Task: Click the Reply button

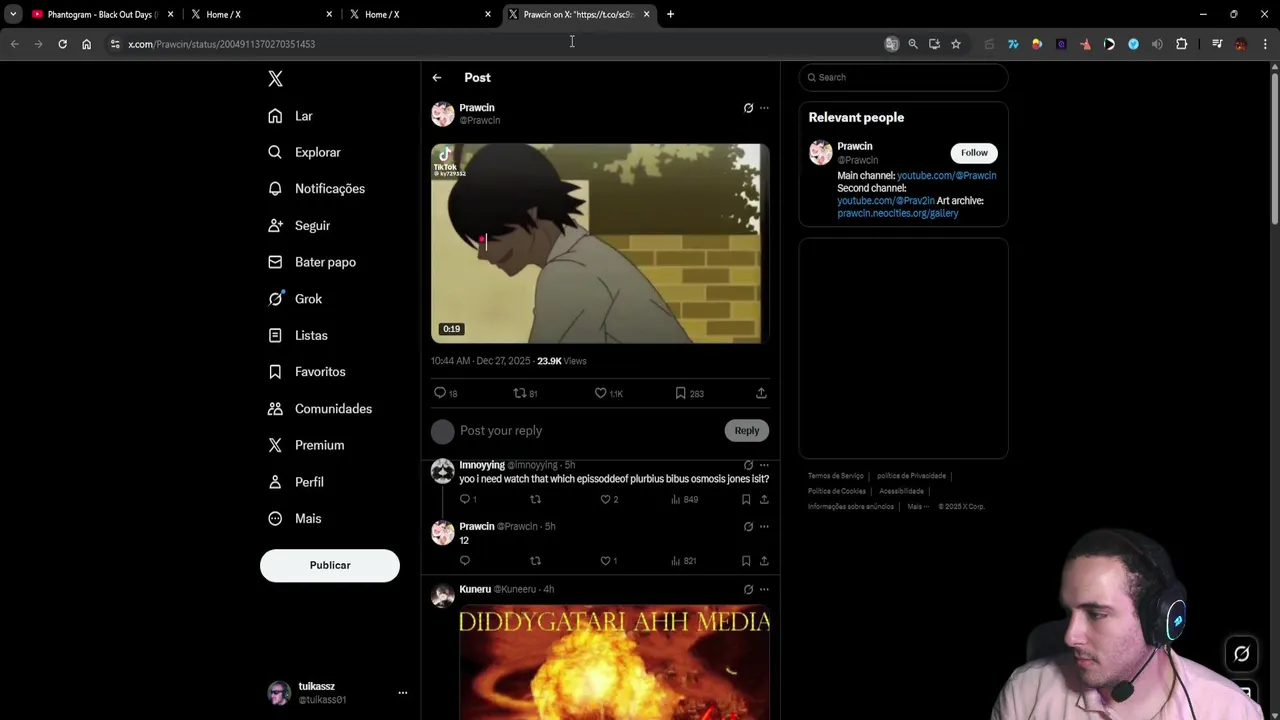Action: click(747, 431)
